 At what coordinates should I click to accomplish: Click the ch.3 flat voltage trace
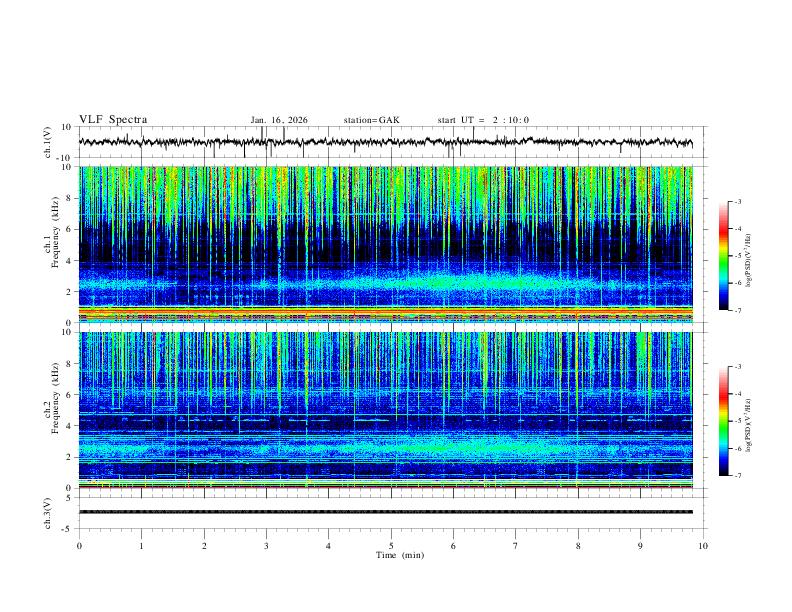tap(385, 512)
